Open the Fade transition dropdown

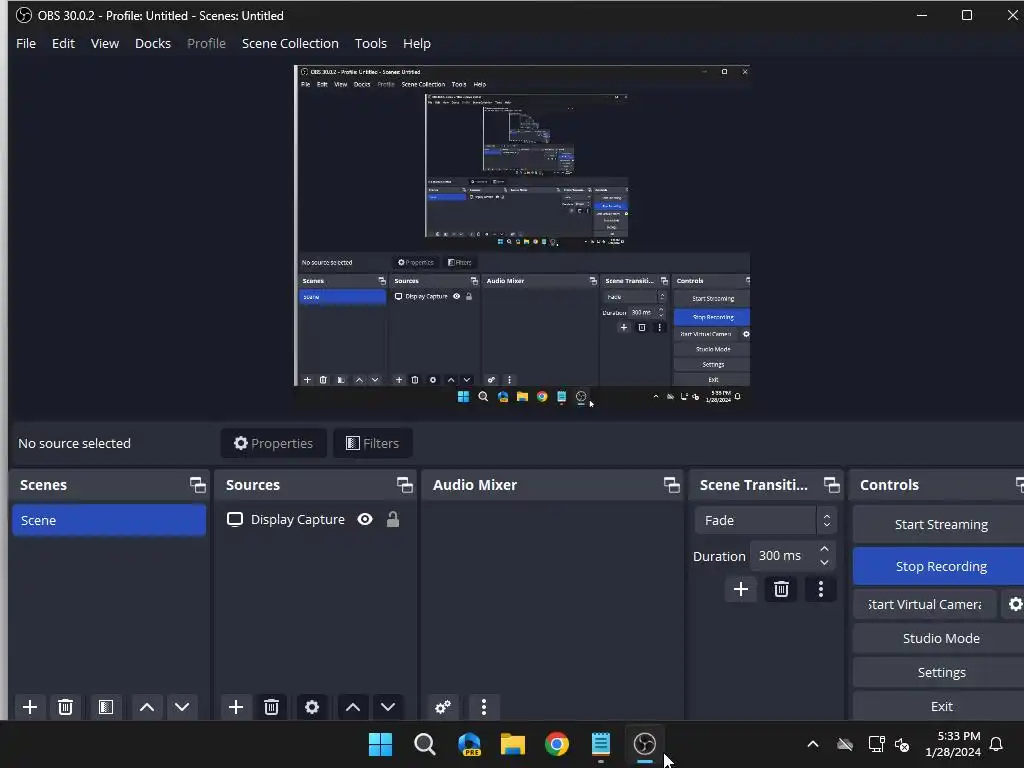click(765, 520)
